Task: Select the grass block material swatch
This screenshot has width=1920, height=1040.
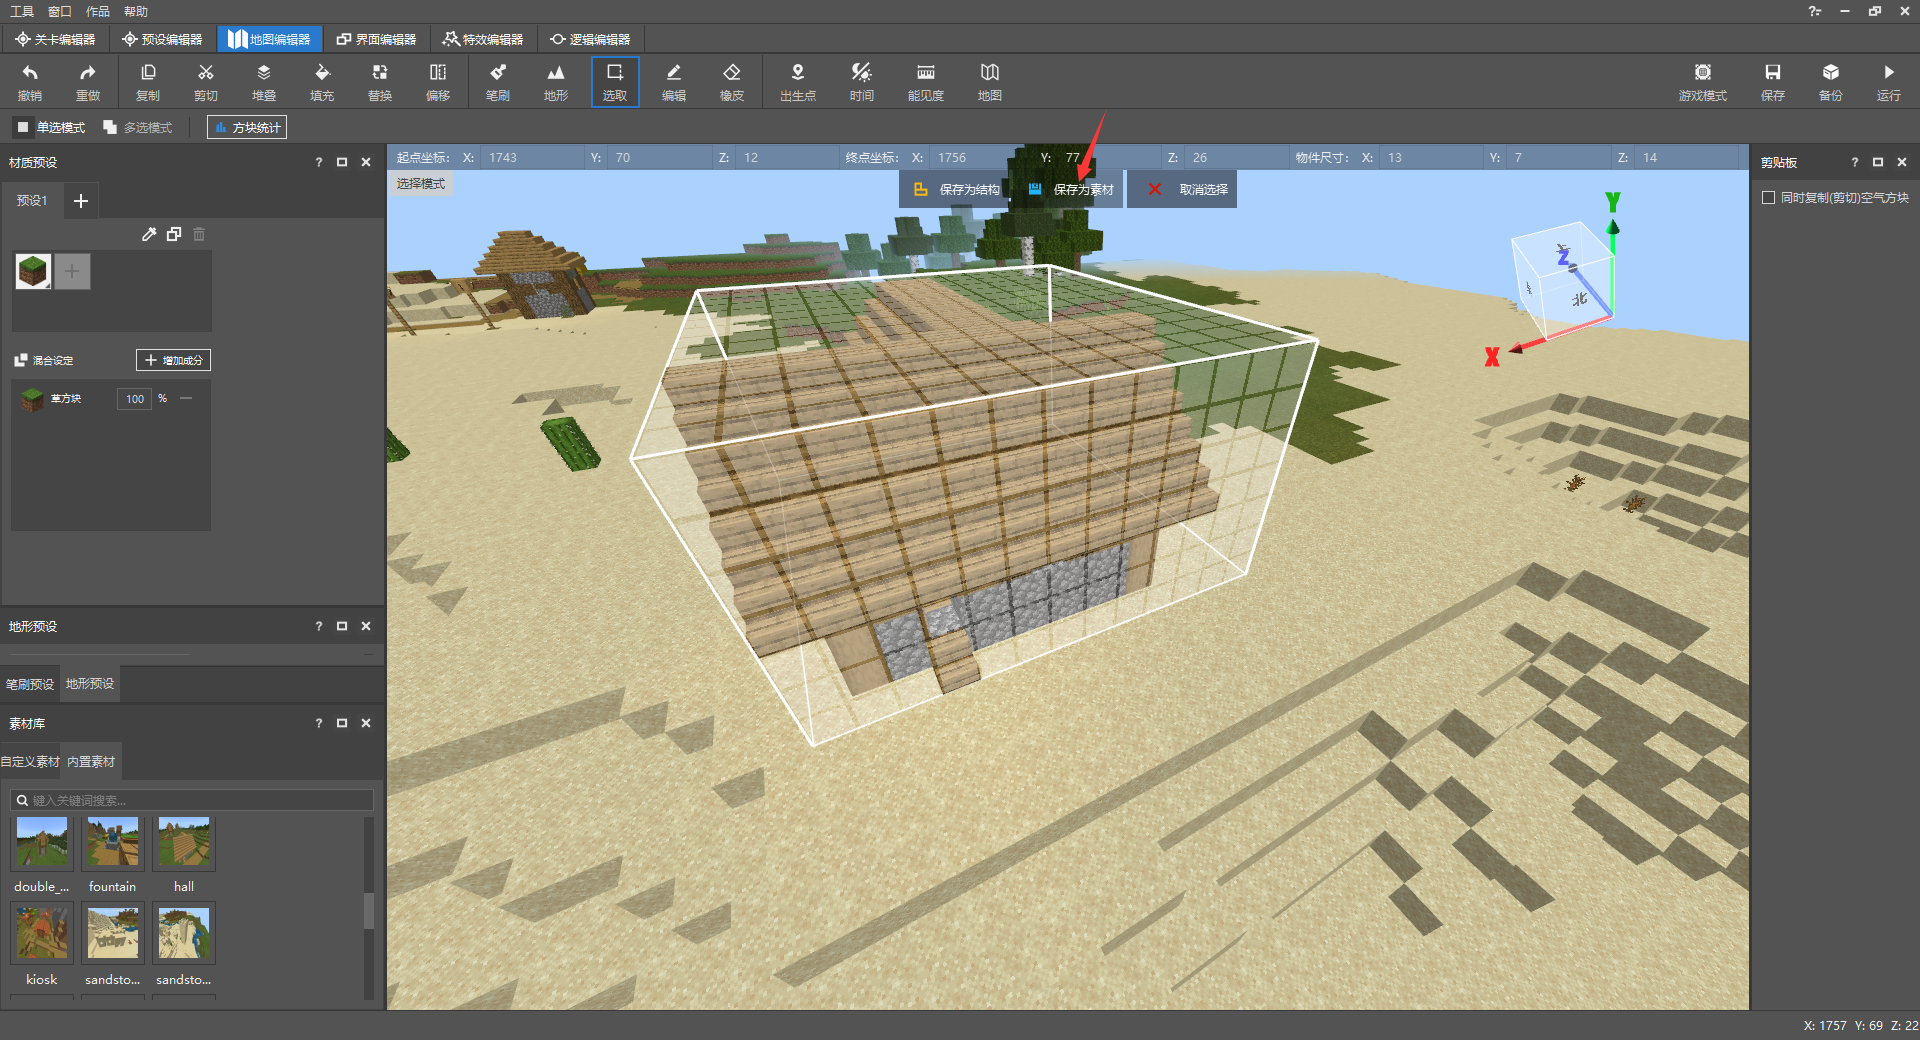Action: [x=33, y=271]
